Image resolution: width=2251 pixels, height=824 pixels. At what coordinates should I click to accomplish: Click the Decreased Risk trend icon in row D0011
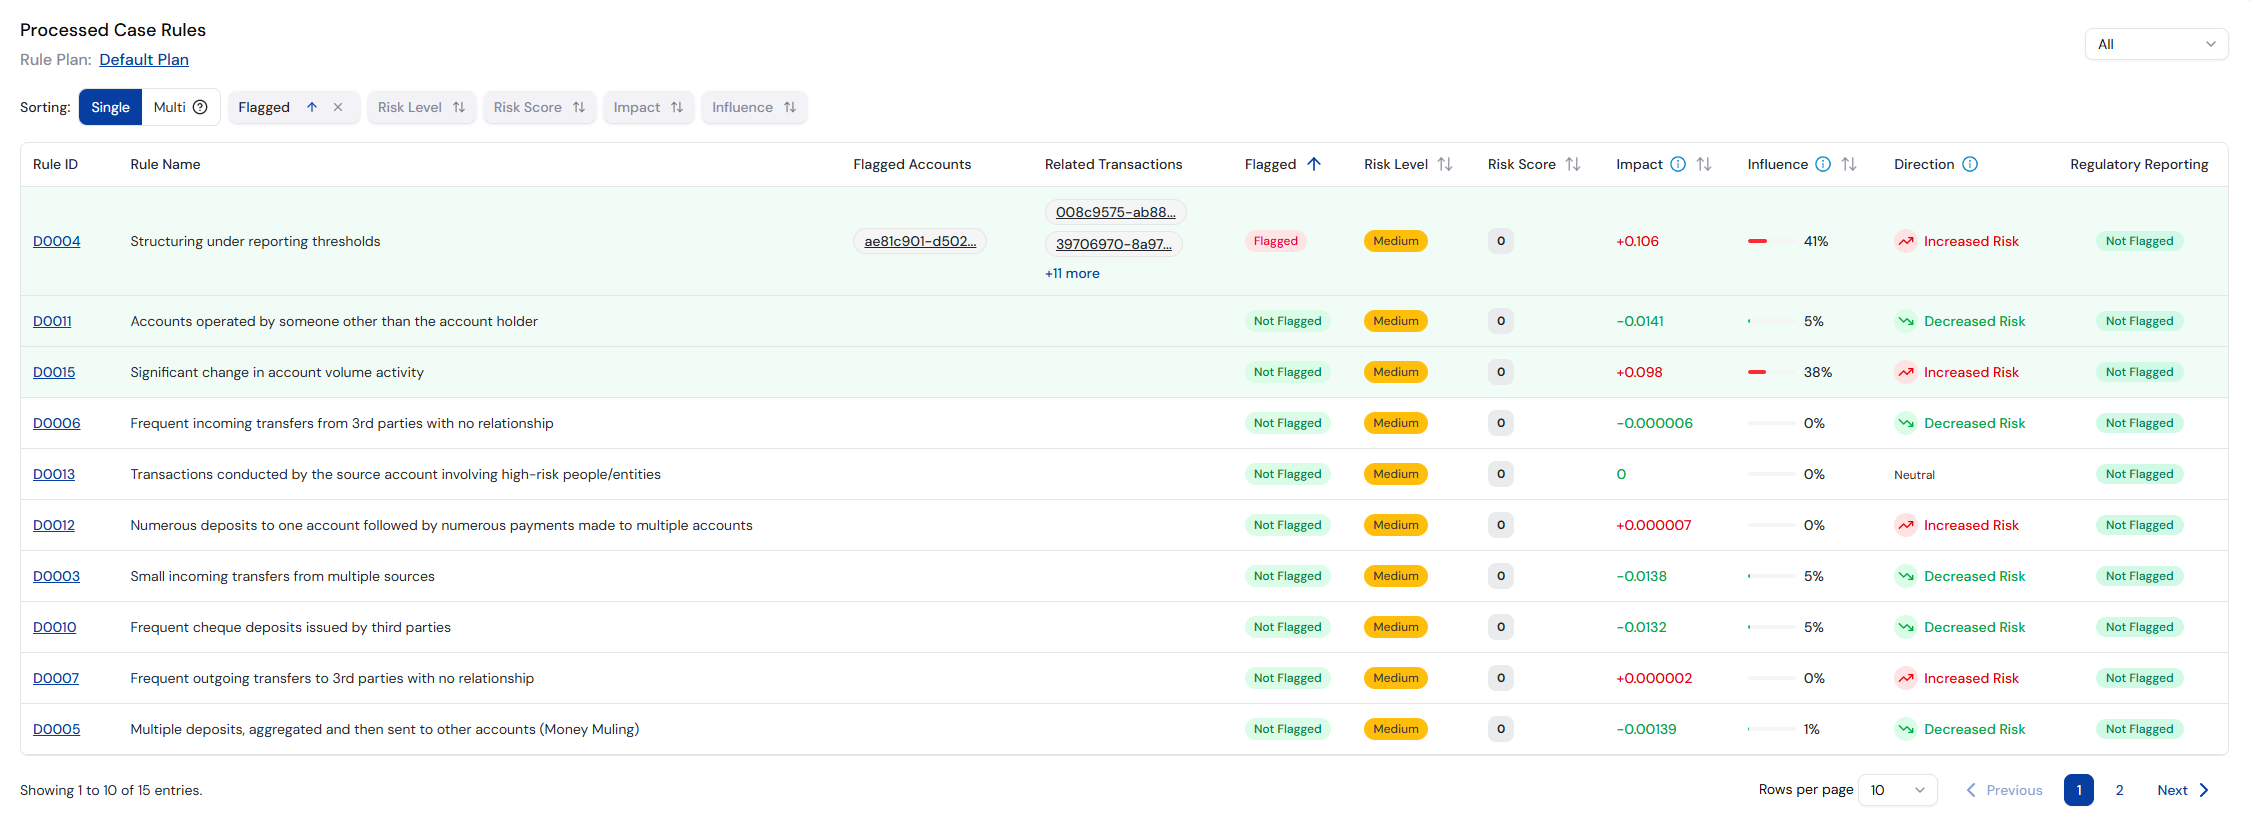[x=1906, y=321]
